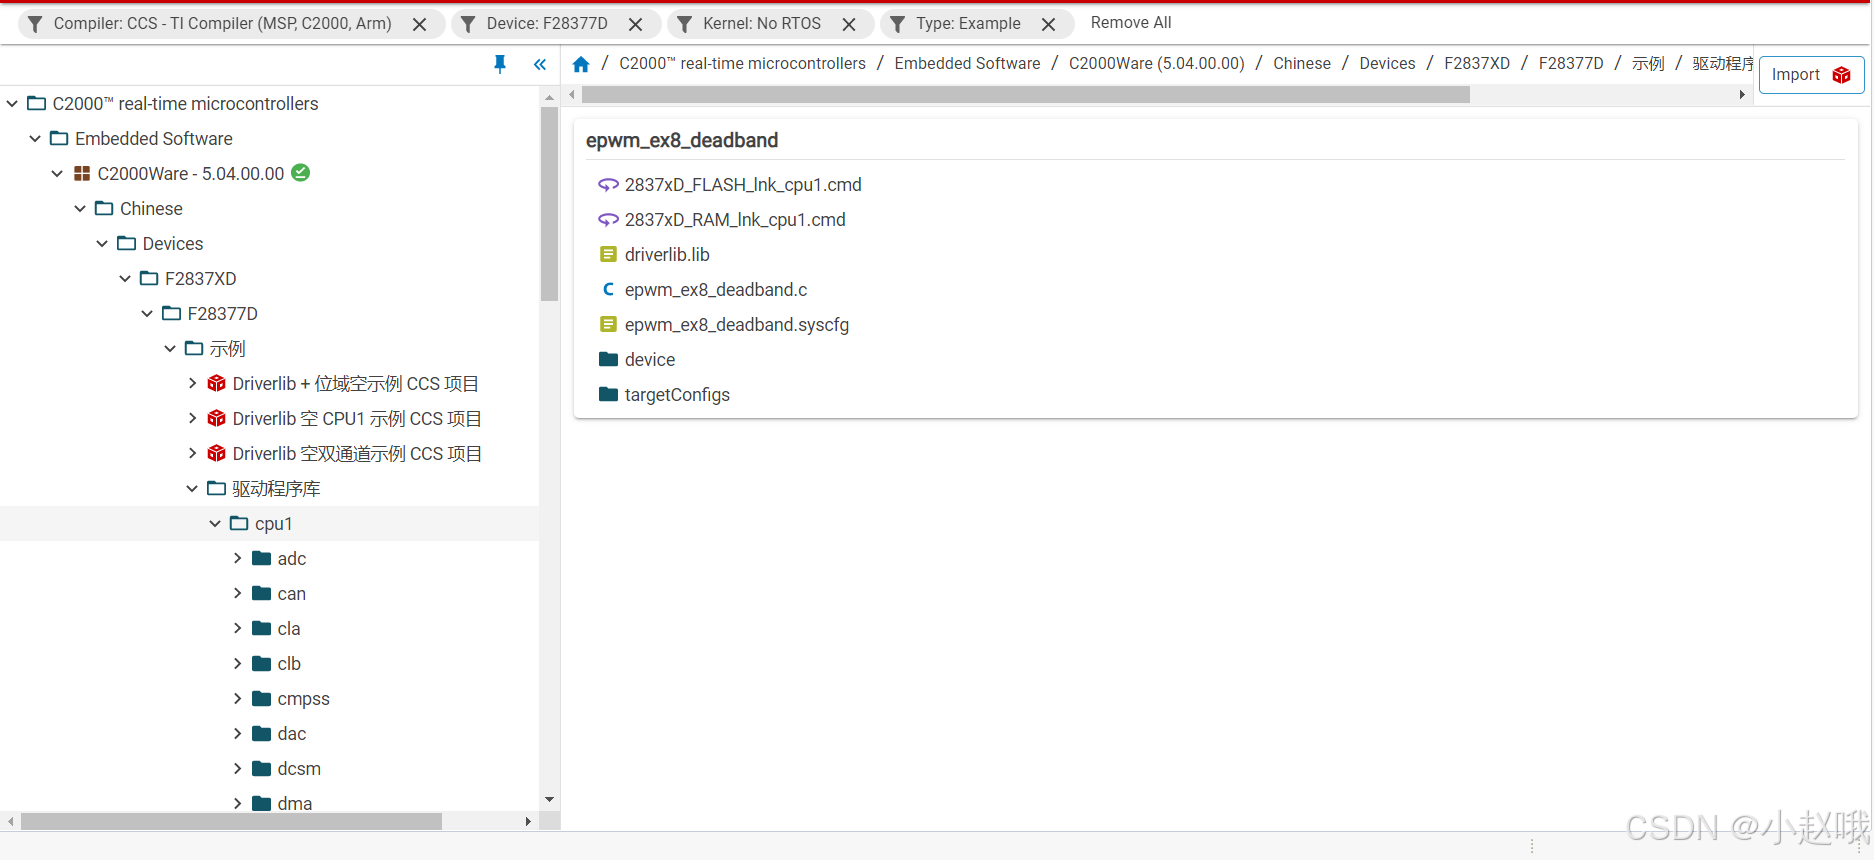Click Driverlib 空双通道示例 project cube icon
This screenshot has height=860, width=1874.
(216, 454)
